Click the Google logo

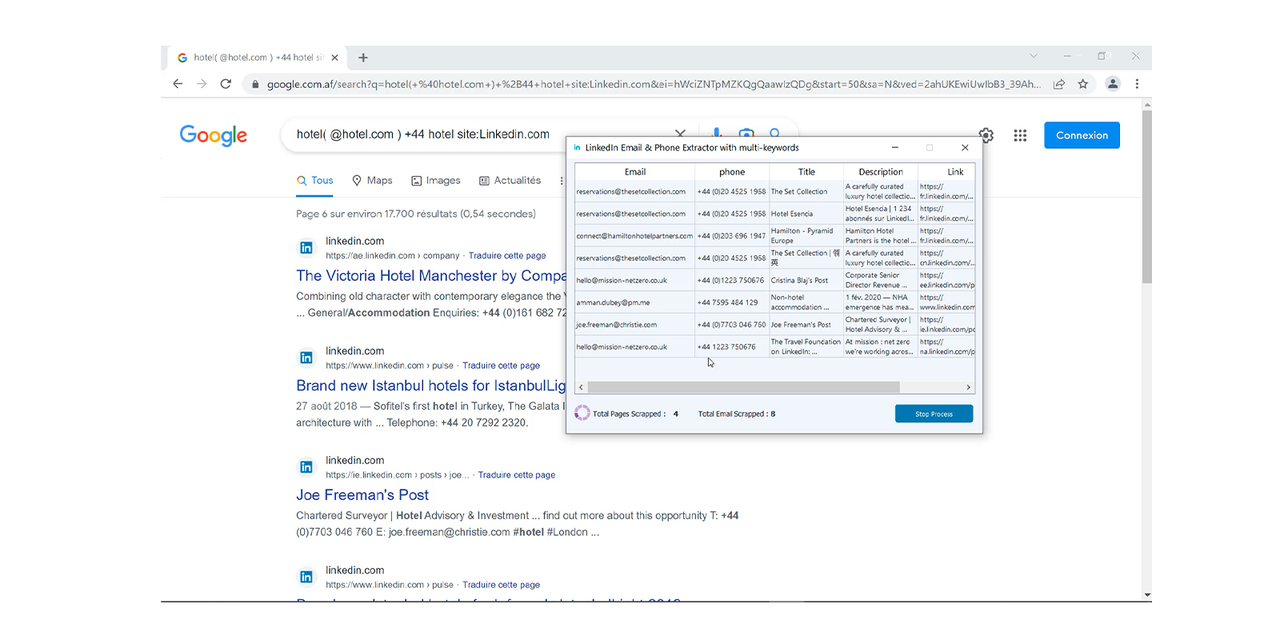pyautogui.click(x=214, y=136)
